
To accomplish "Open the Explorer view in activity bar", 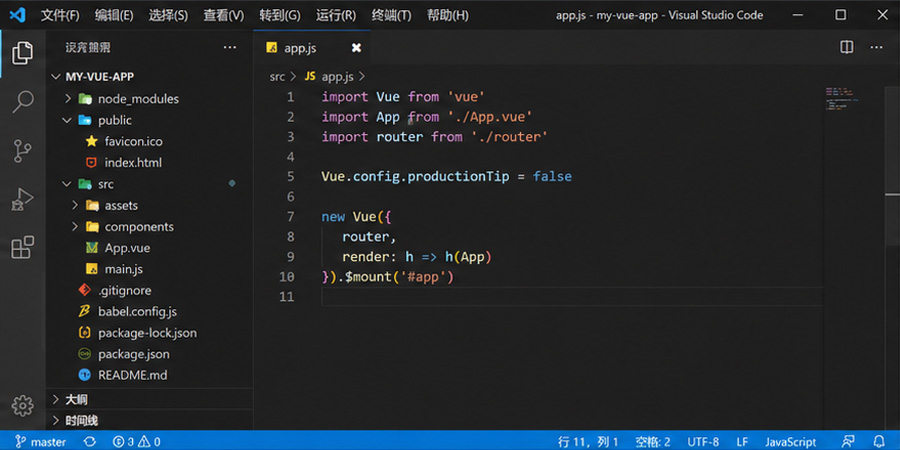I will click(22, 53).
